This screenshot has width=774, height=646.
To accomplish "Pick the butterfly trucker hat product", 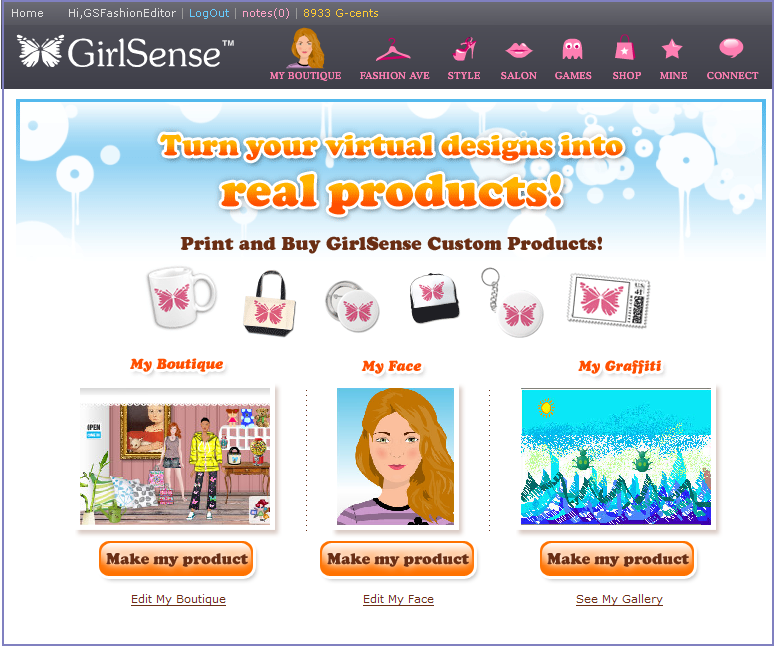I will coord(434,298).
